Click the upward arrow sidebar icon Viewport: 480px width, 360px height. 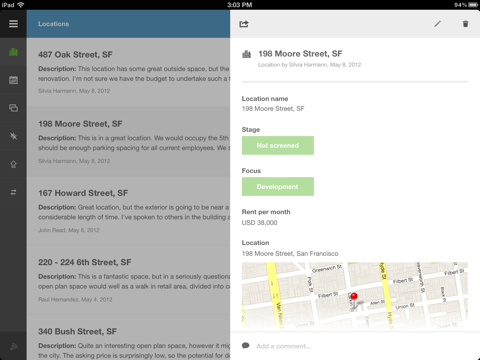coord(13,164)
